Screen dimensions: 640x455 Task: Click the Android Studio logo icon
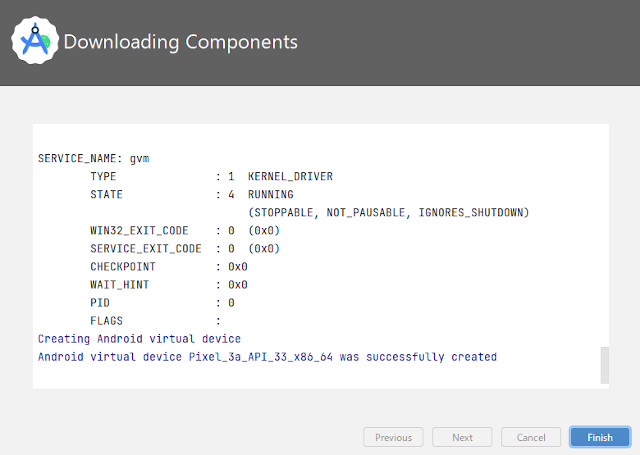[x=35, y=40]
